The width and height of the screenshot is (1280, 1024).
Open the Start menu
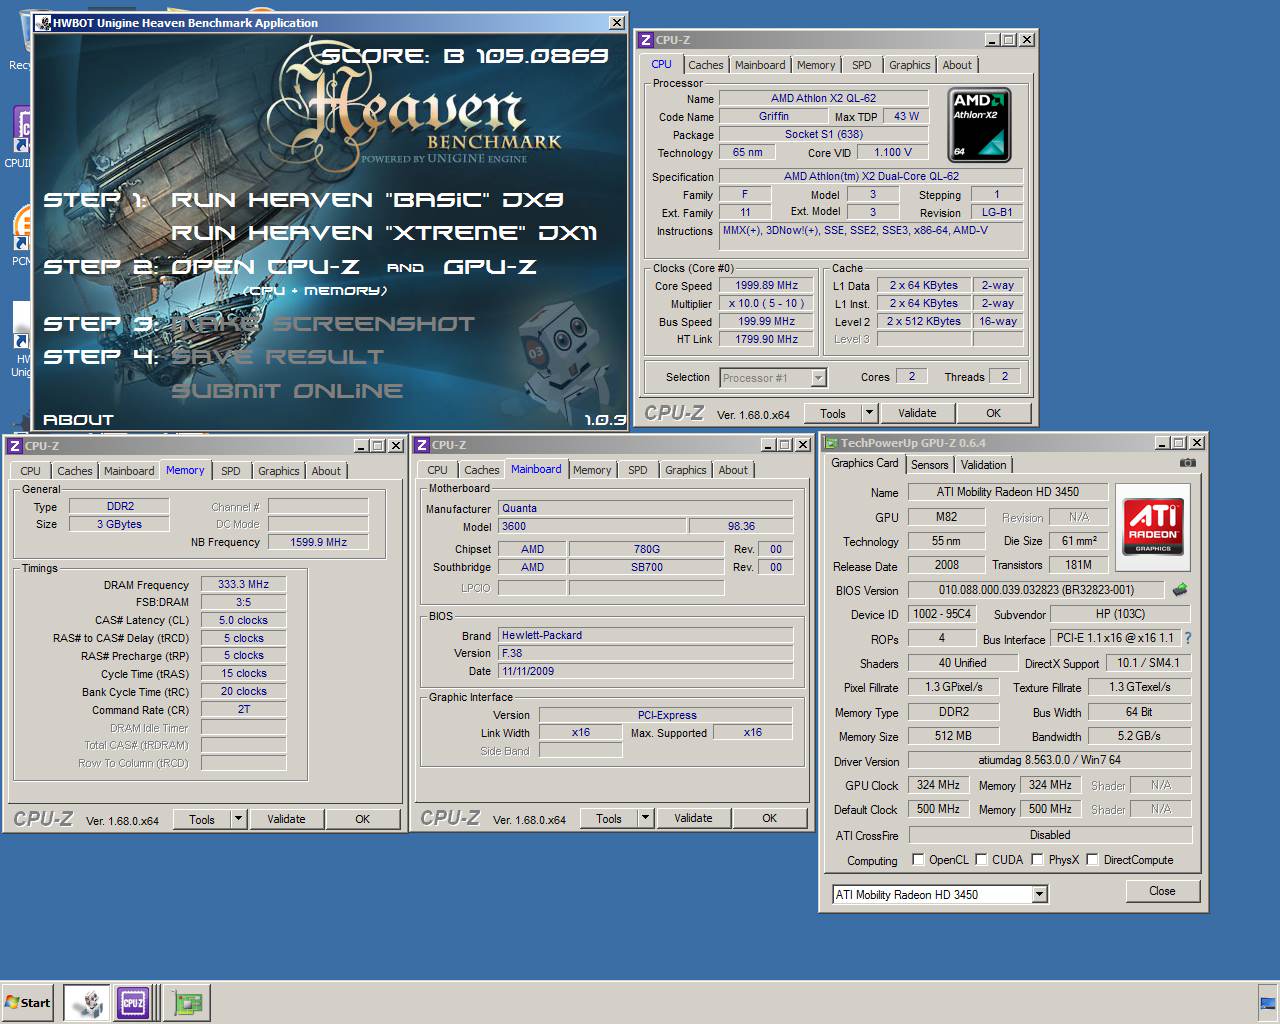click(28, 1002)
